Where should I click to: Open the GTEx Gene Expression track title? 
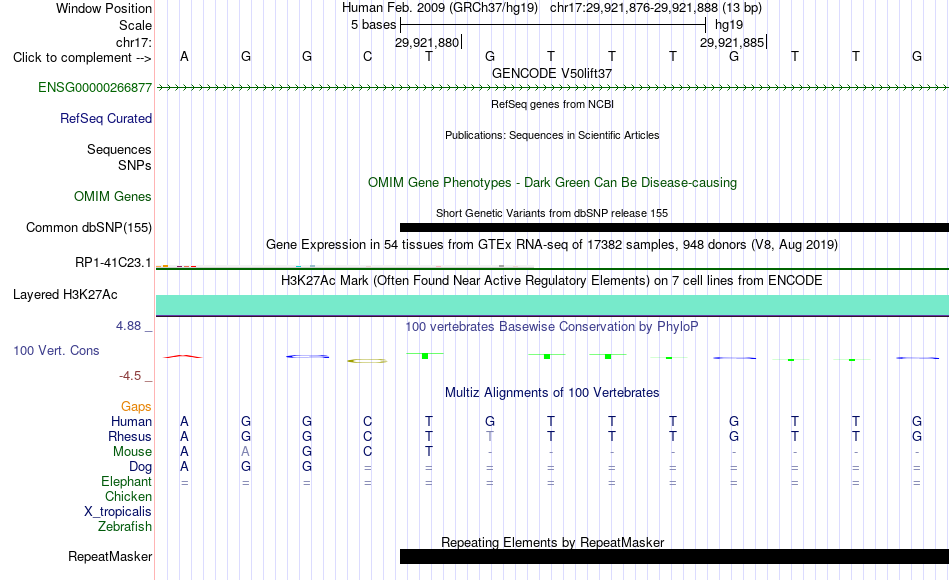(552, 245)
